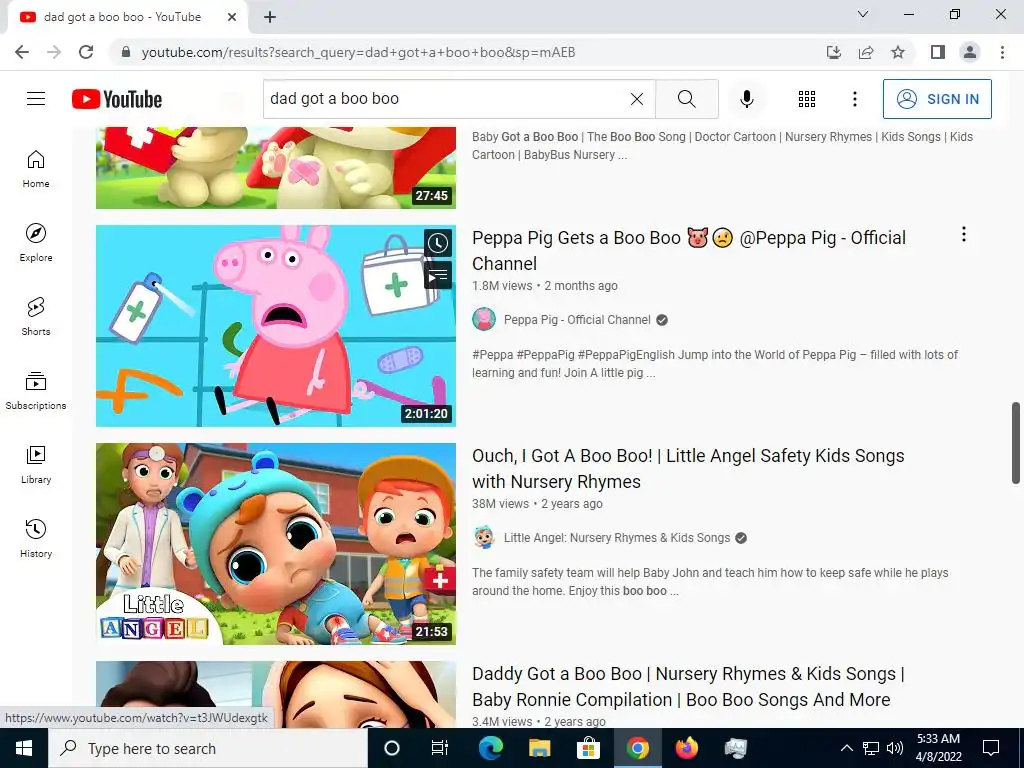The width and height of the screenshot is (1024, 768).
Task: Open Chrome's three-dot menu
Action: point(1002,52)
